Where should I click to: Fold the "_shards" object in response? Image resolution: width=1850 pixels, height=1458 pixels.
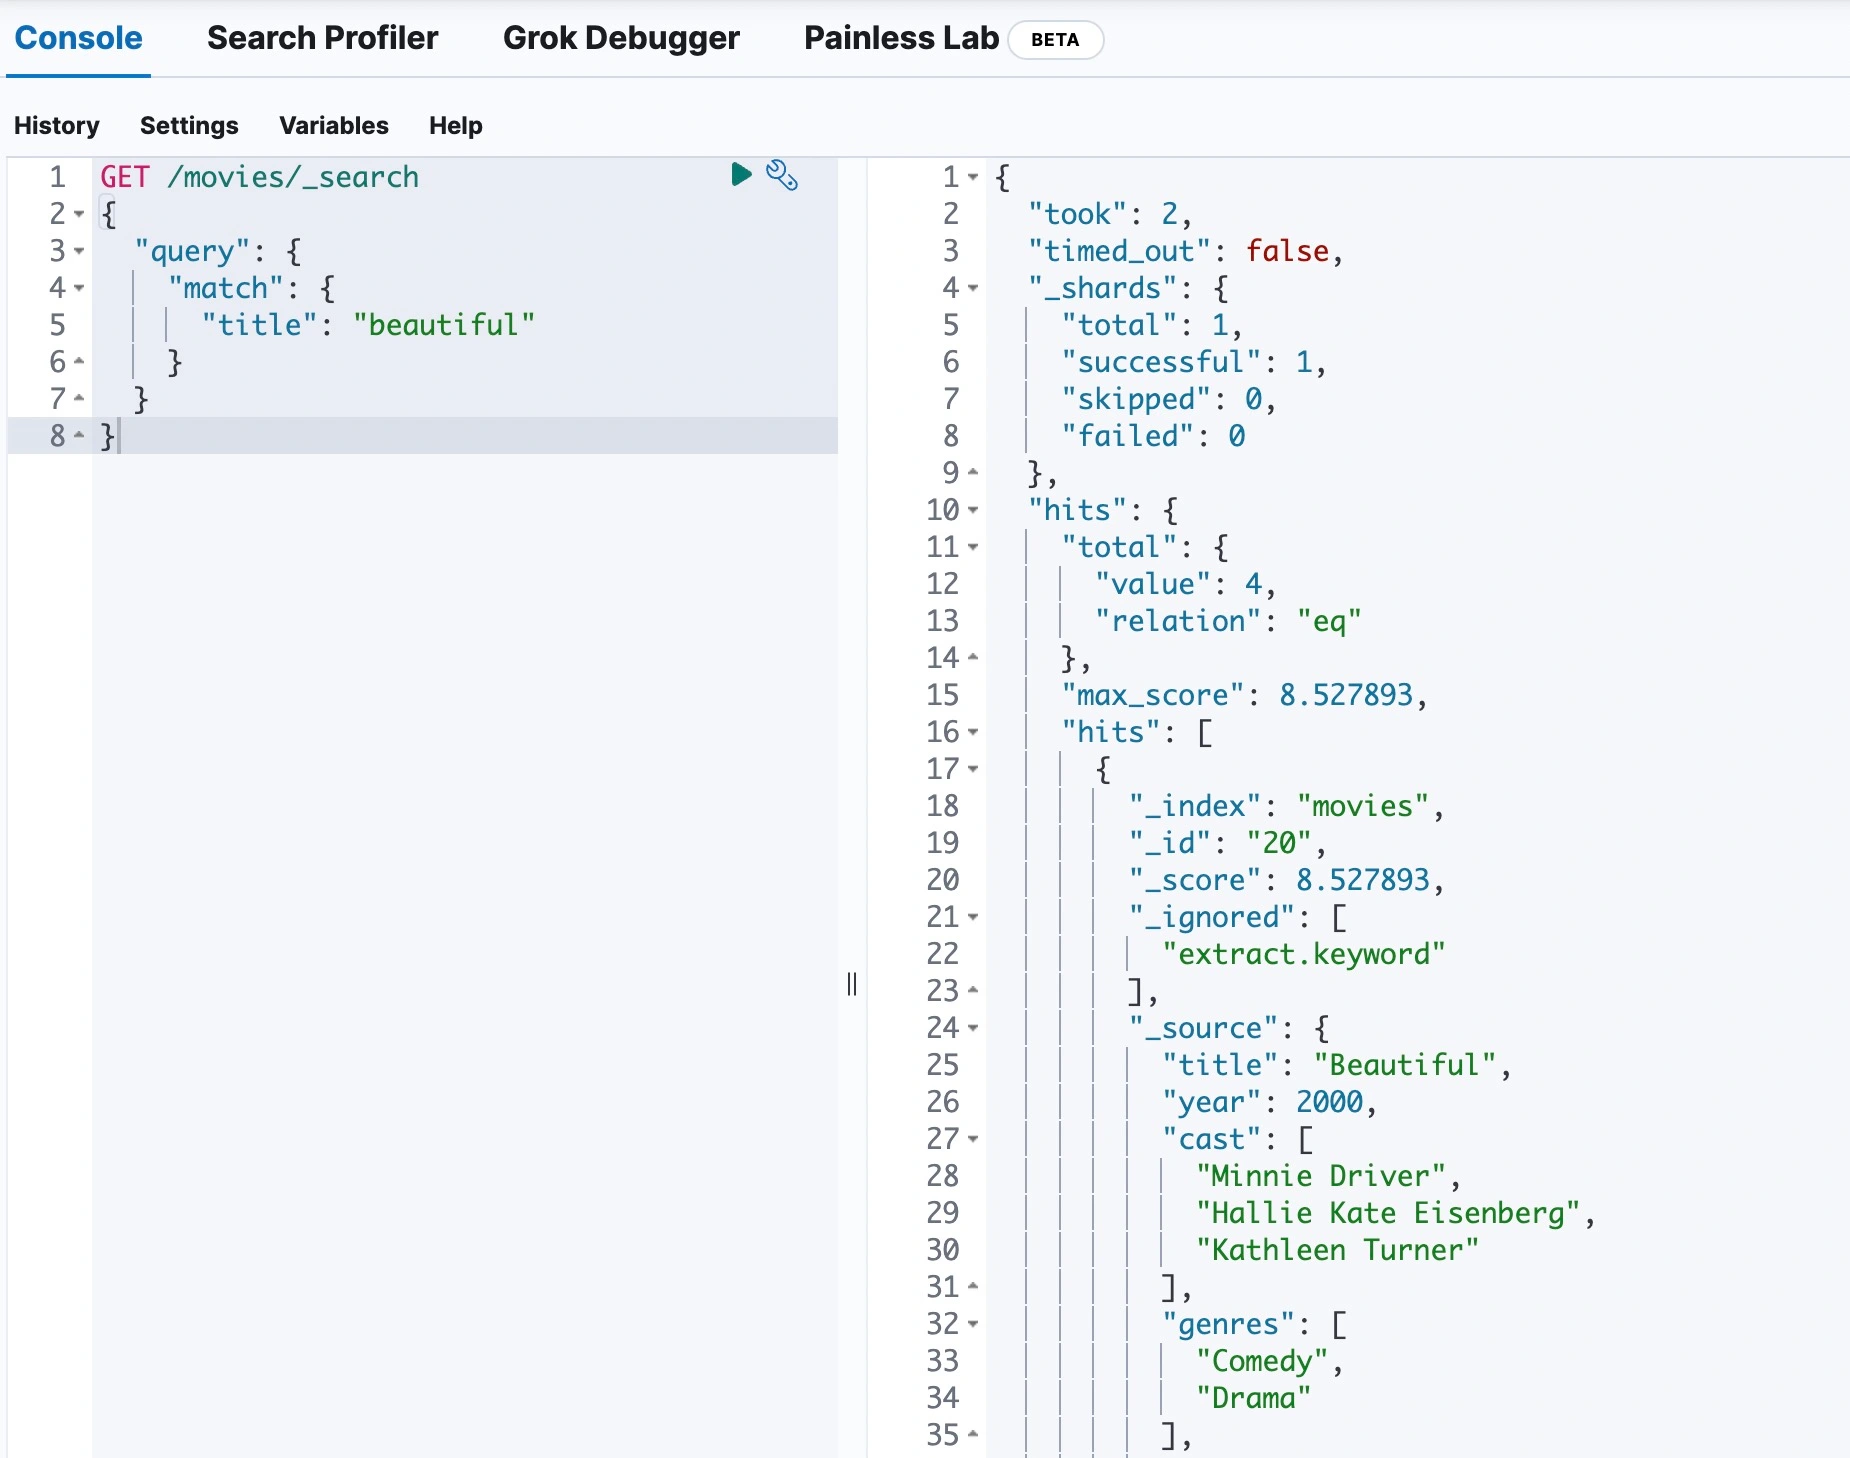tap(972, 288)
